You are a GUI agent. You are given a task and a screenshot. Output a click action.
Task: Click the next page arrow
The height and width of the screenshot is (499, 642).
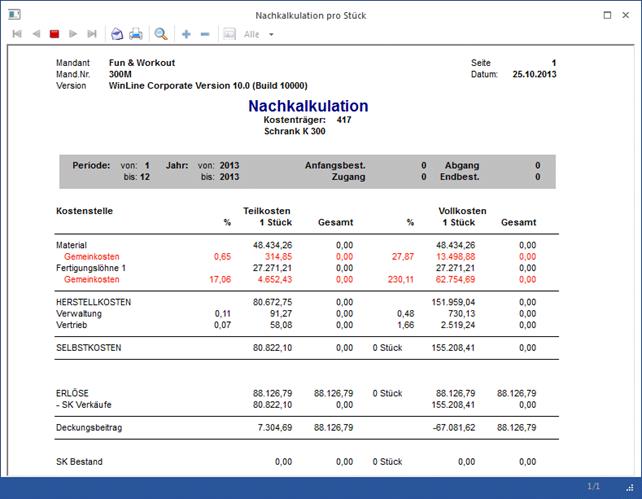(73, 34)
